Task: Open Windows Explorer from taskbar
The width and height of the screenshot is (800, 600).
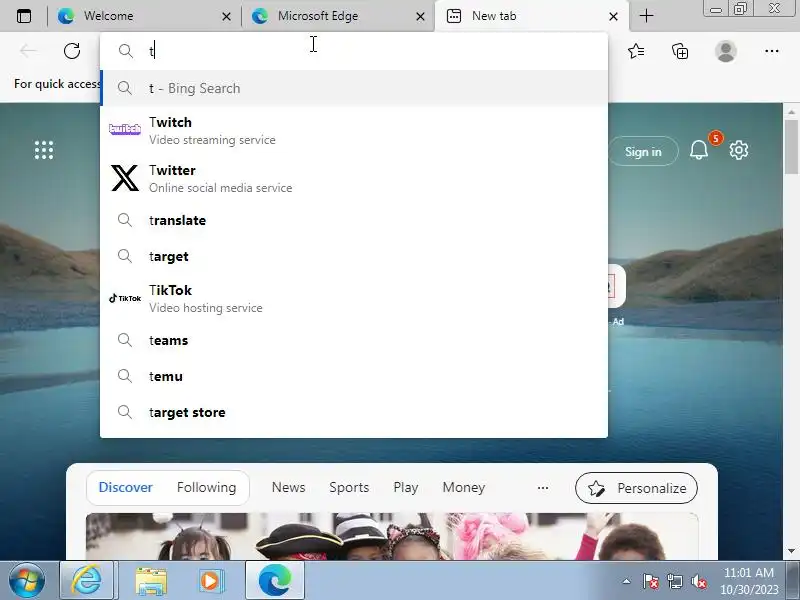Action: coord(151,581)
